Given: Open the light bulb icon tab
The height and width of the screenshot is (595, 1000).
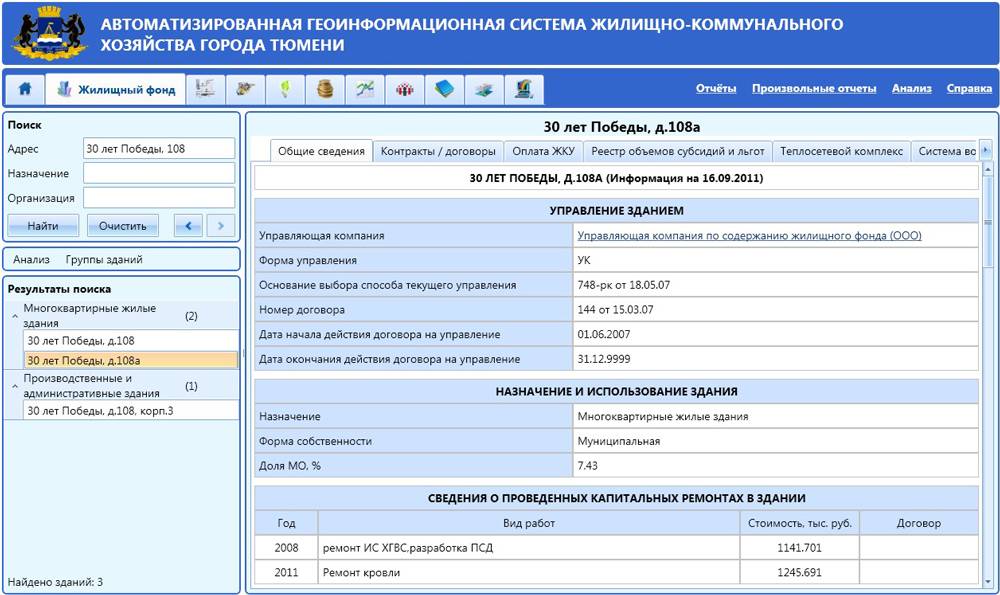Looking at the screenshot, I should coord(285,89).
